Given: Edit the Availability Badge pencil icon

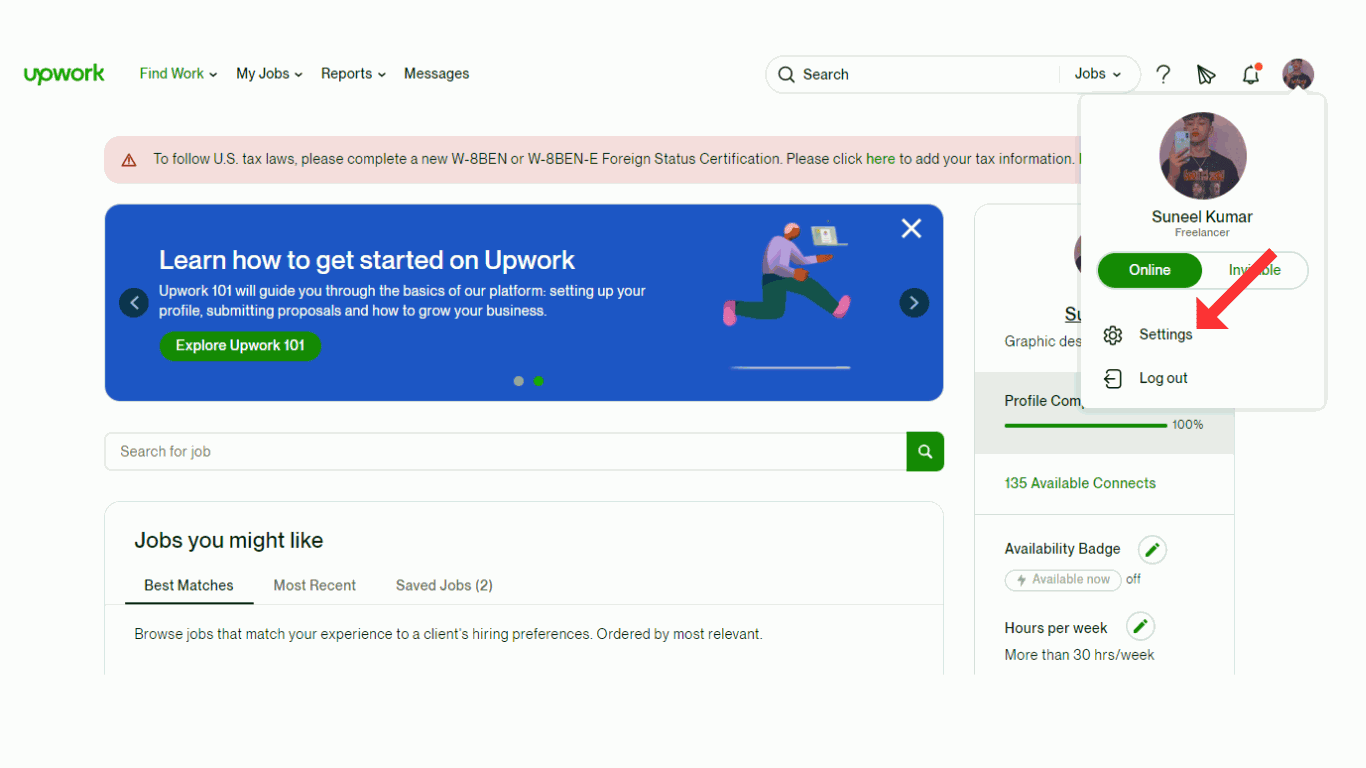Looking at the screenshot, I should 1152,549.
